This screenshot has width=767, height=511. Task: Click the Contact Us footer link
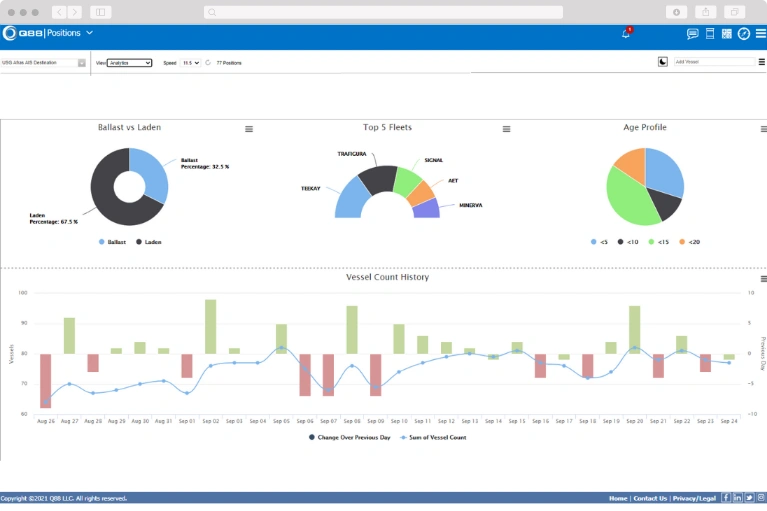click(650, 498)
